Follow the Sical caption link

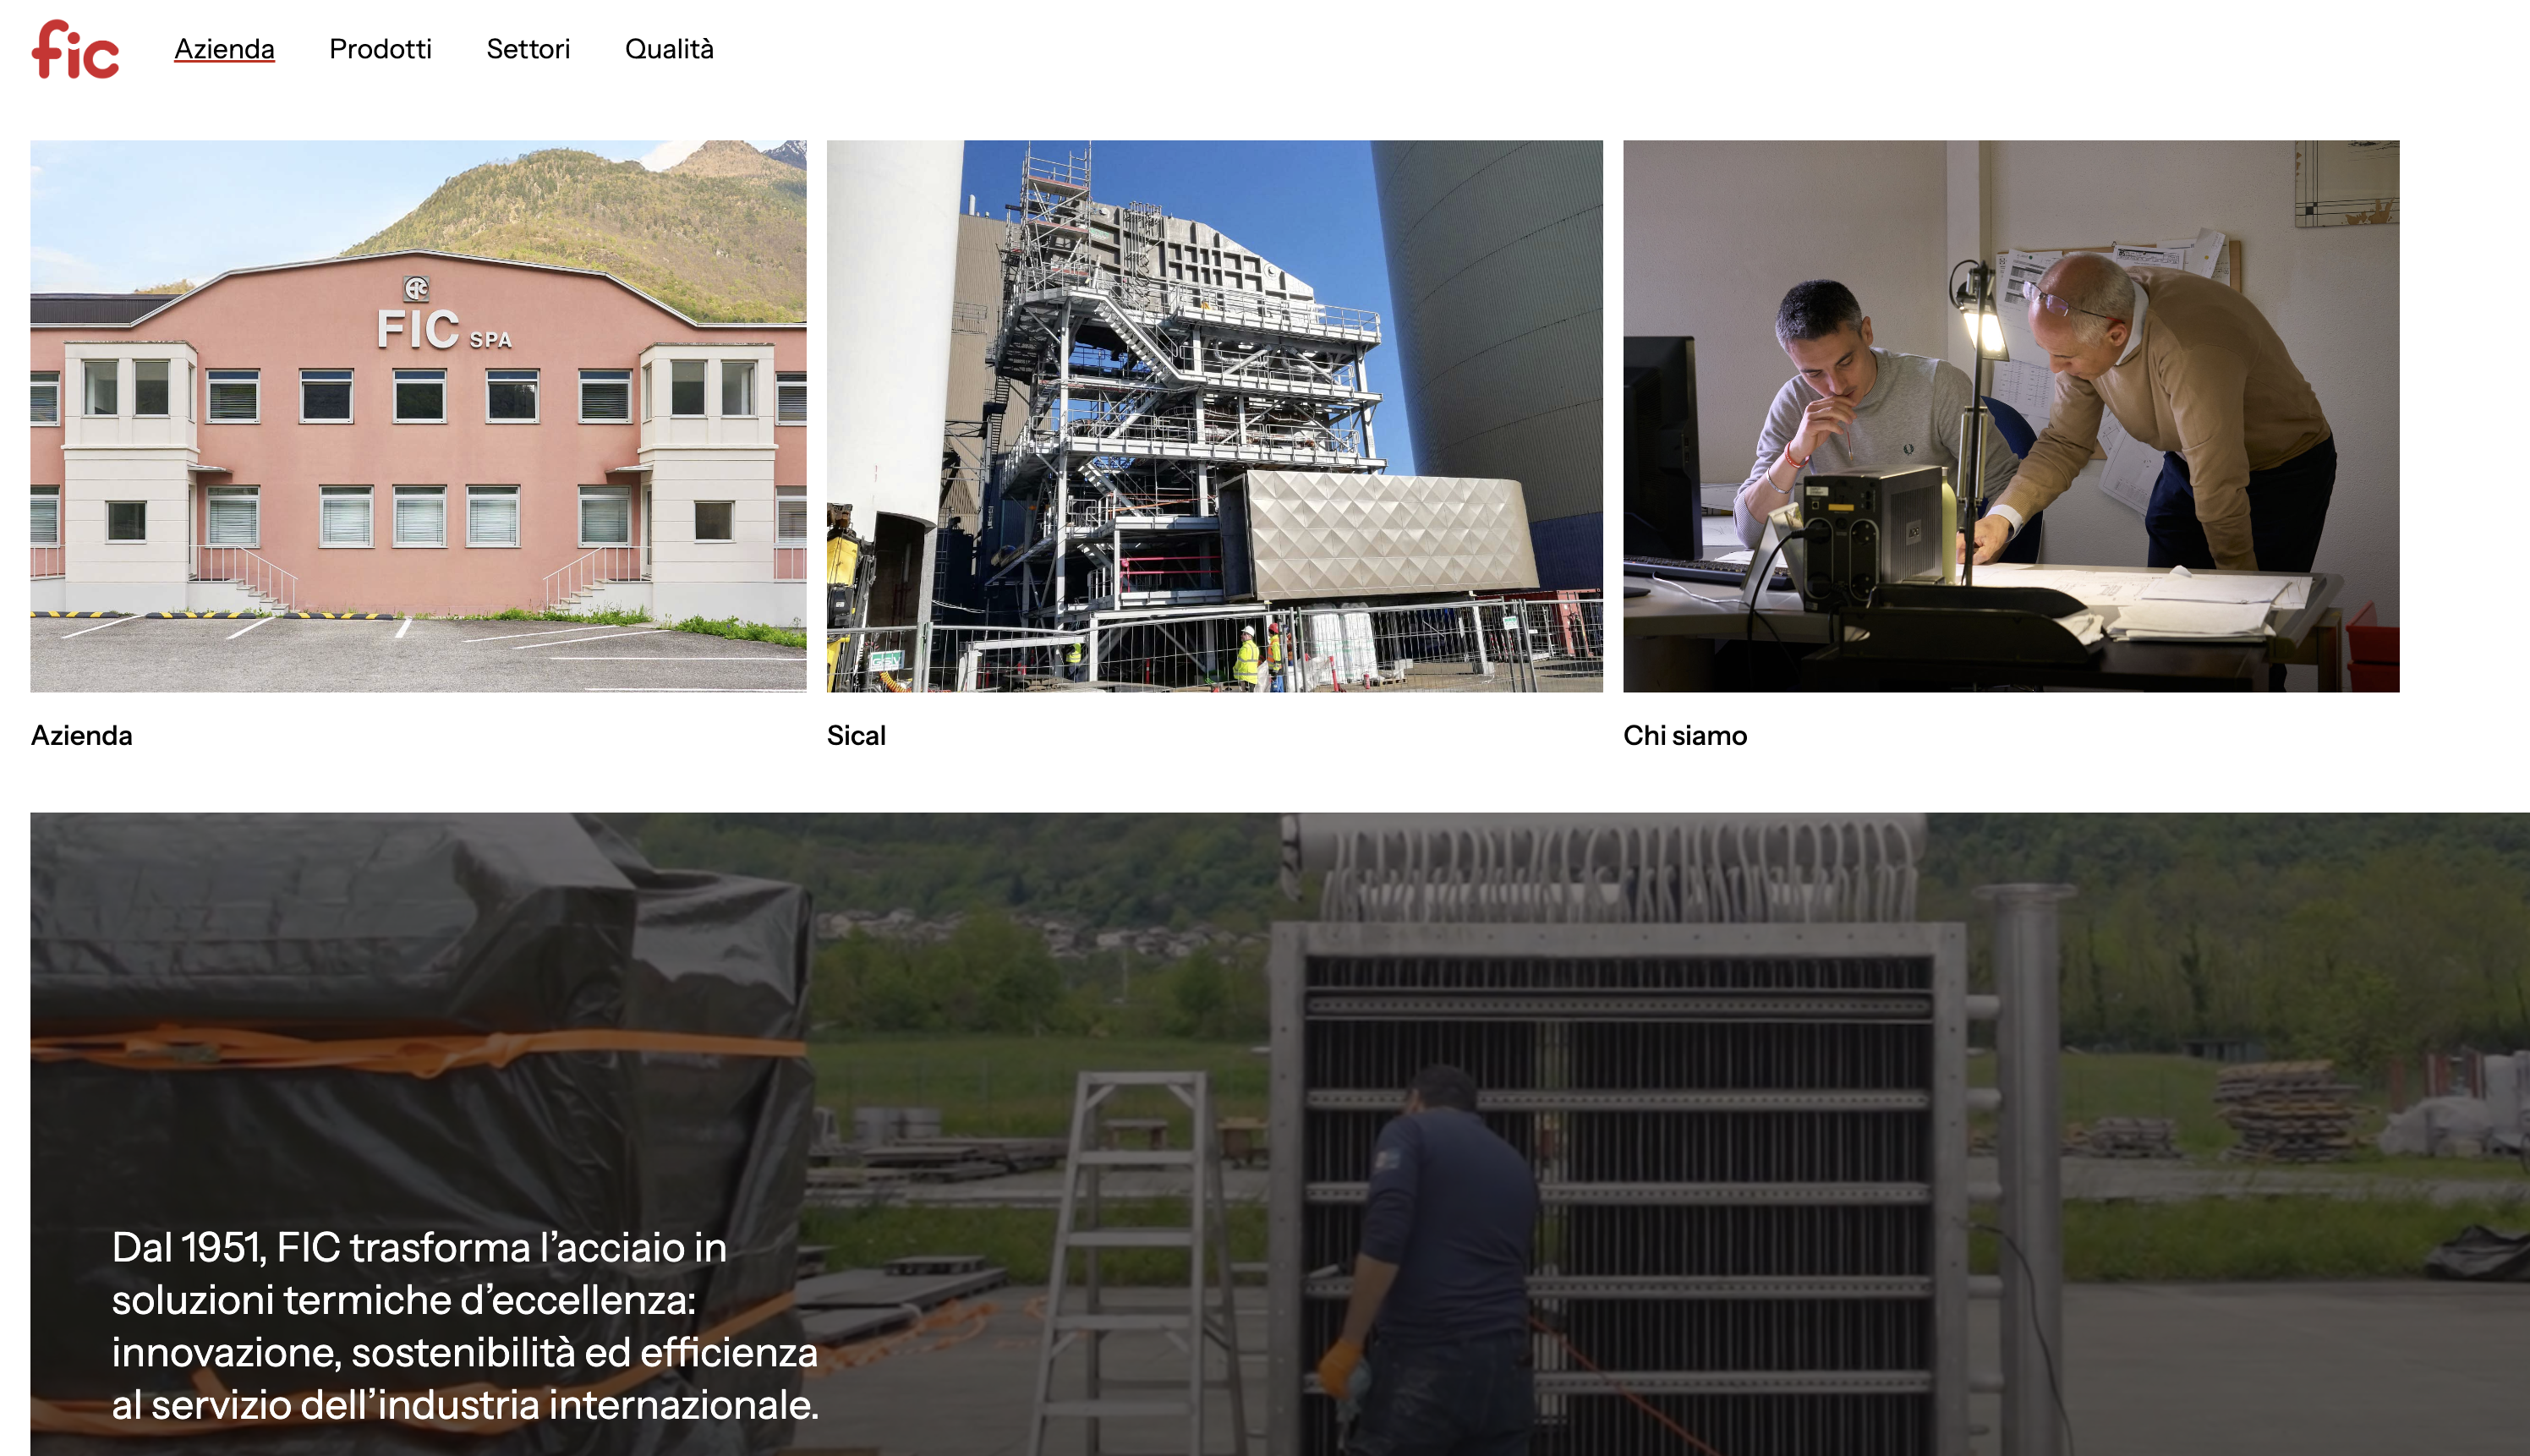(856, 735)
